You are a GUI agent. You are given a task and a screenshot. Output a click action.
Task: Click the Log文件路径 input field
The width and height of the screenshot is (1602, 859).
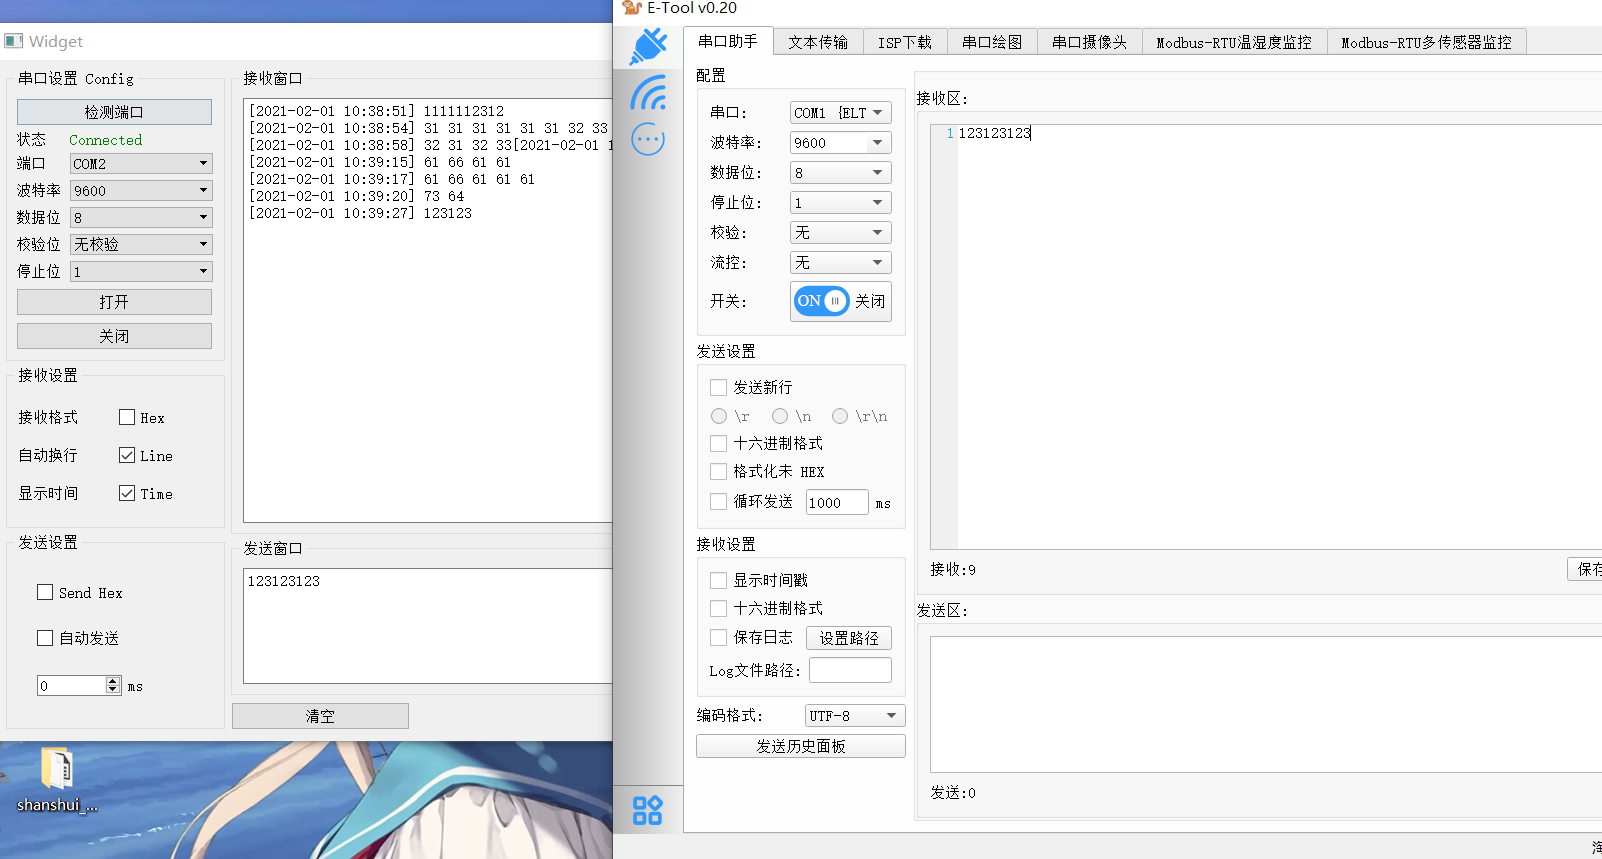pyautogui.click(x=850, y=670)
